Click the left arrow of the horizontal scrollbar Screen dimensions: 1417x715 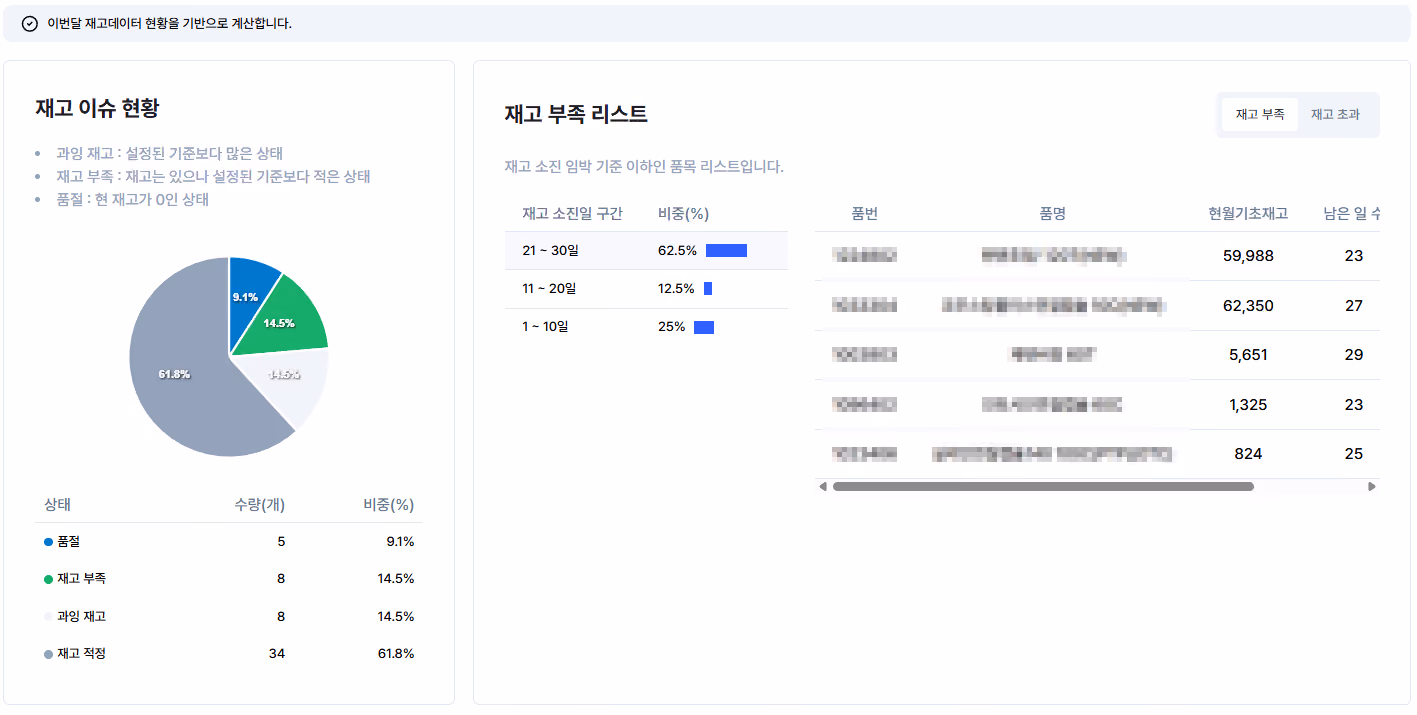tap(823, 487)
